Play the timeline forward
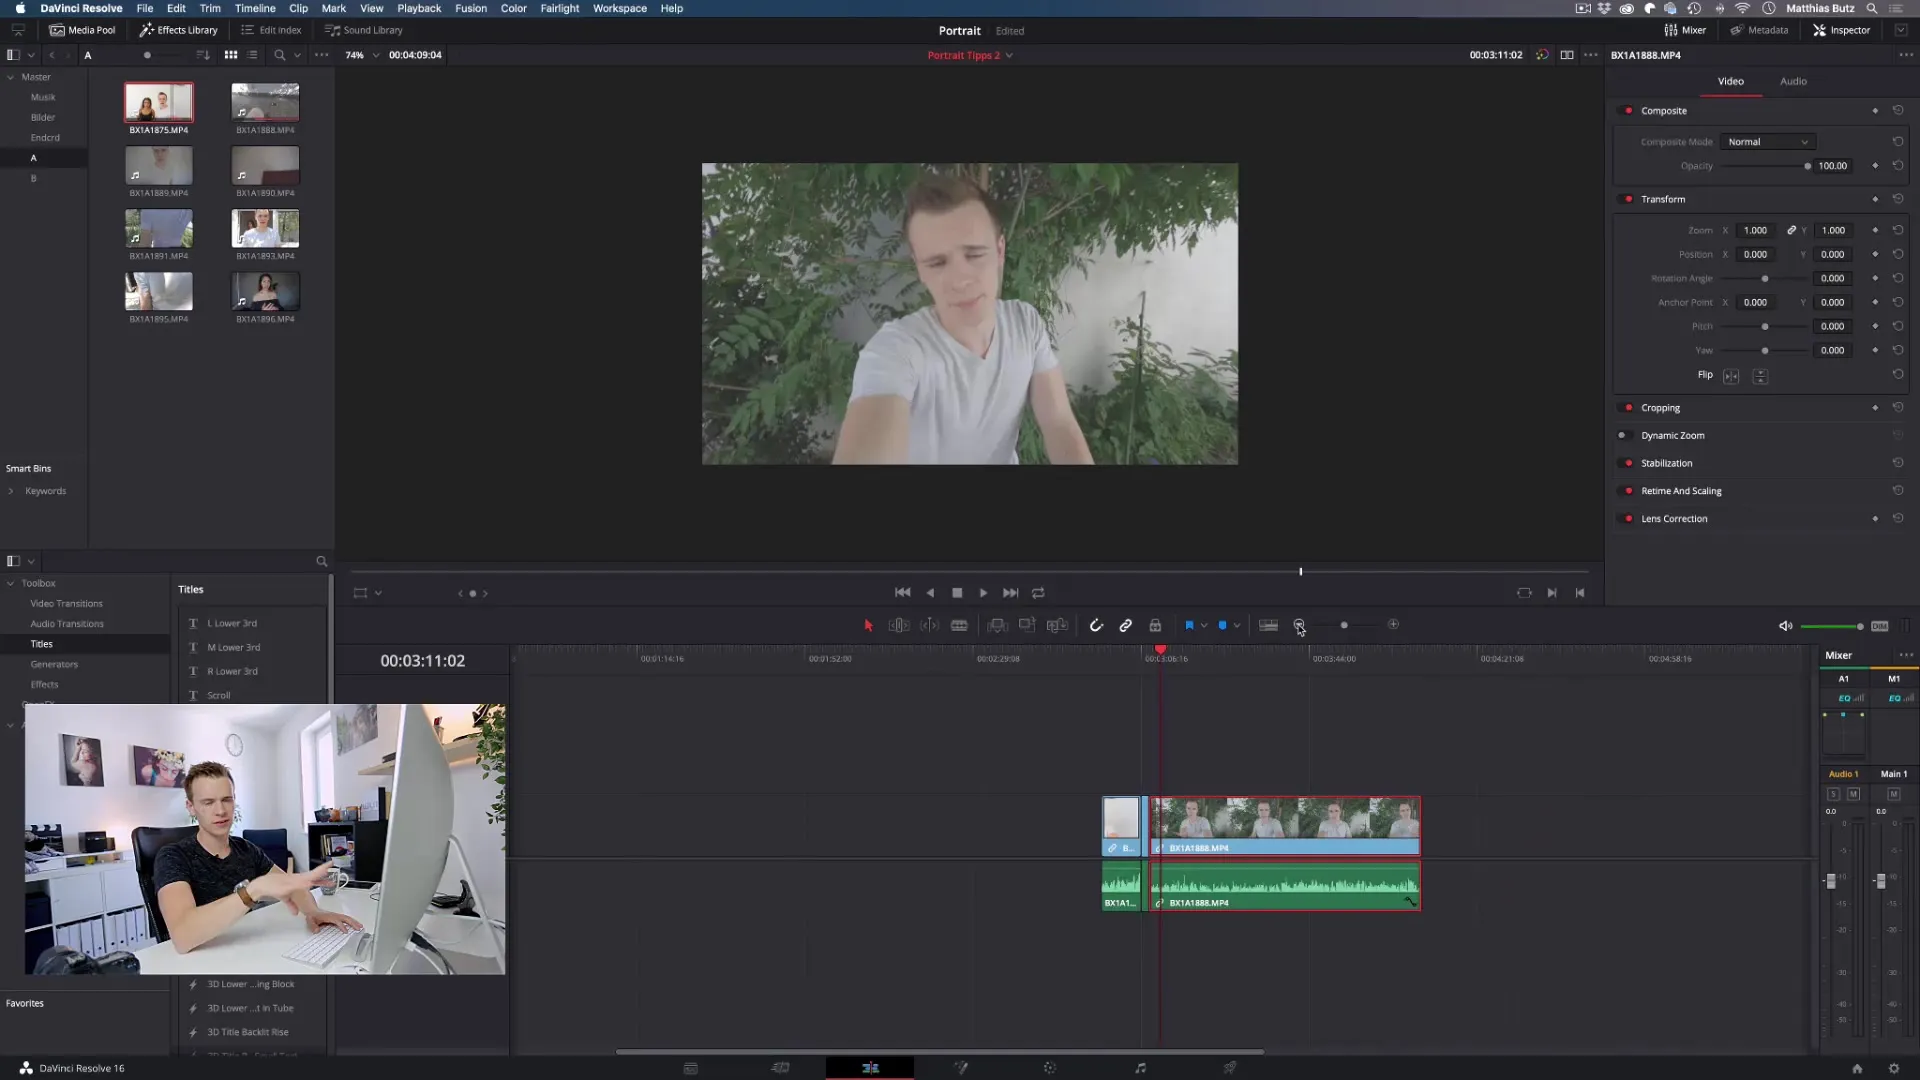The image size is (1920, 1080). point(983,593)
